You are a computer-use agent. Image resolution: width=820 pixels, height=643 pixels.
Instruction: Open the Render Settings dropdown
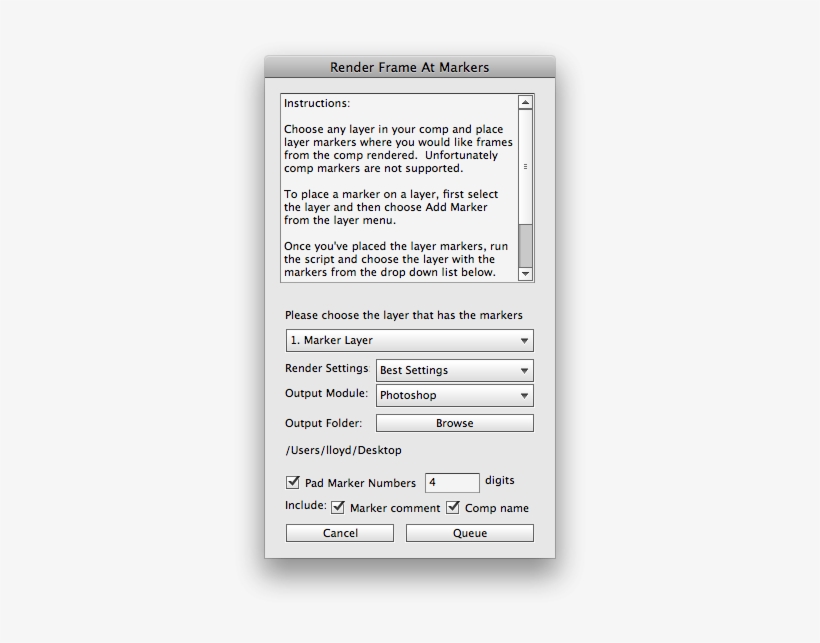[x=455, y=370]
